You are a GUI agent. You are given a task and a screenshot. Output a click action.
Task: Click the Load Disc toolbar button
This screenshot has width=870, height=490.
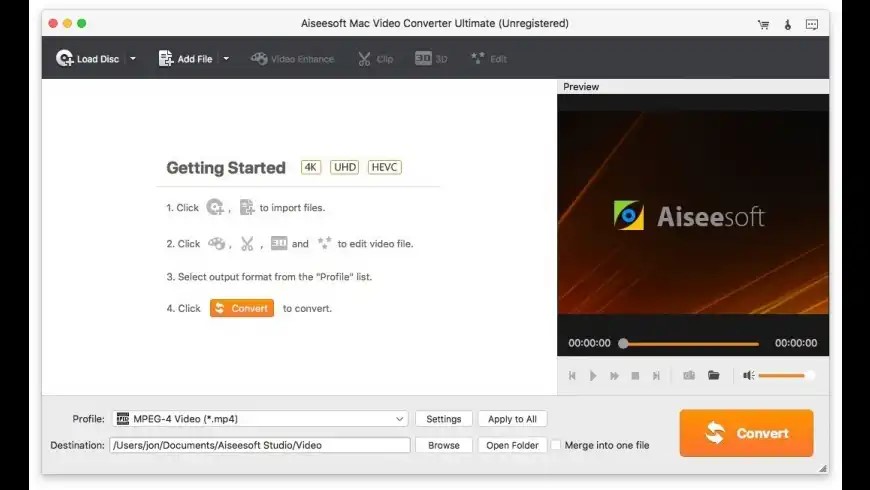point(88,58)
